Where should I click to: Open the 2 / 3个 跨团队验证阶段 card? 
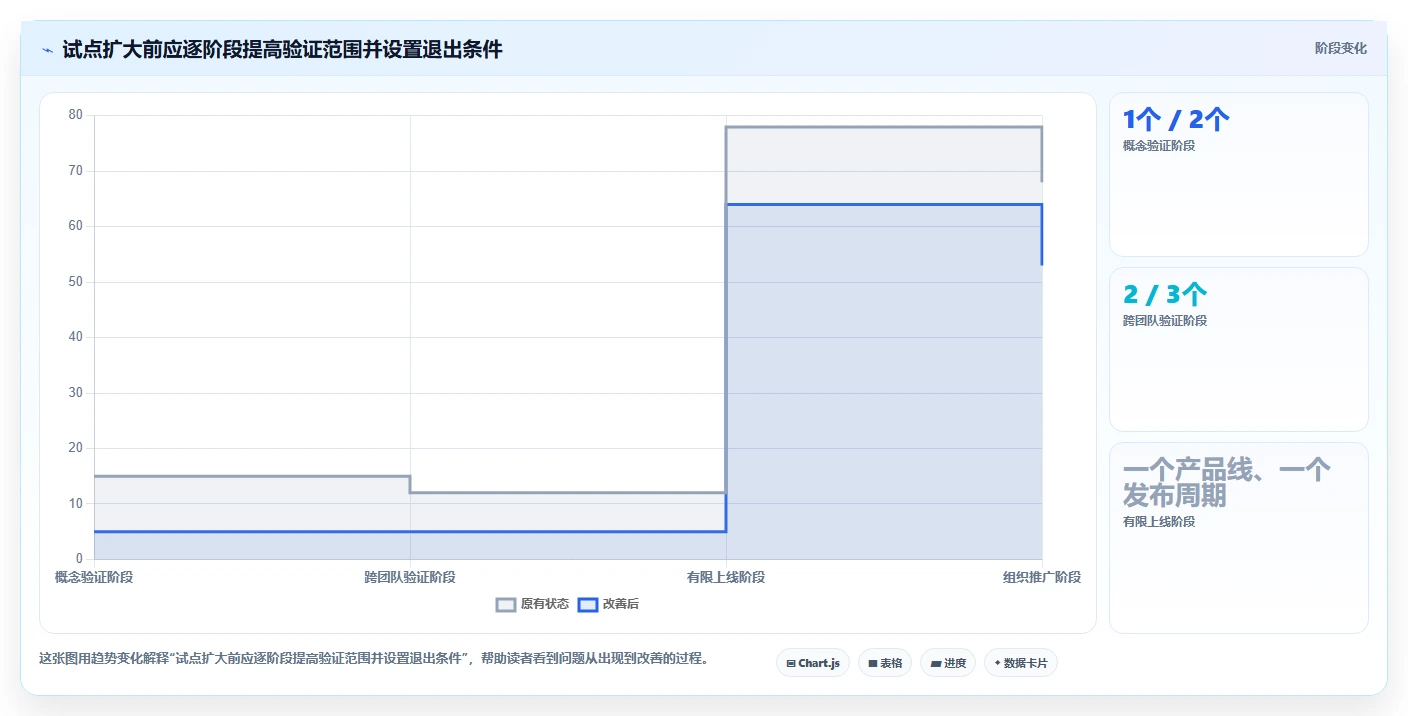pyautogui.click(x=1238, y=349)
